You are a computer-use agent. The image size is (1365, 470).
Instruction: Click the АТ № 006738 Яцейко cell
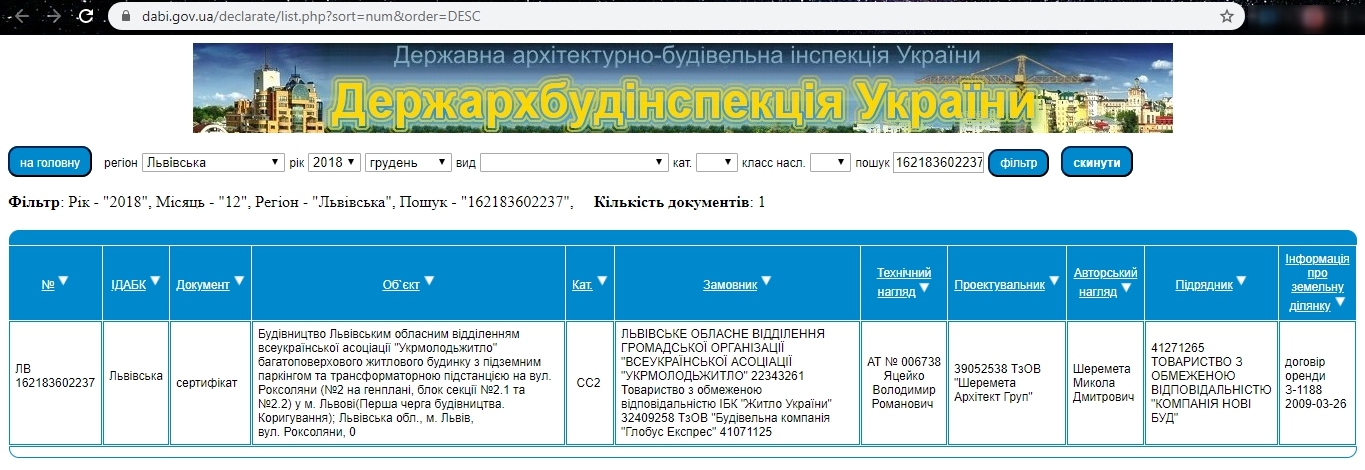pos(903,382)
